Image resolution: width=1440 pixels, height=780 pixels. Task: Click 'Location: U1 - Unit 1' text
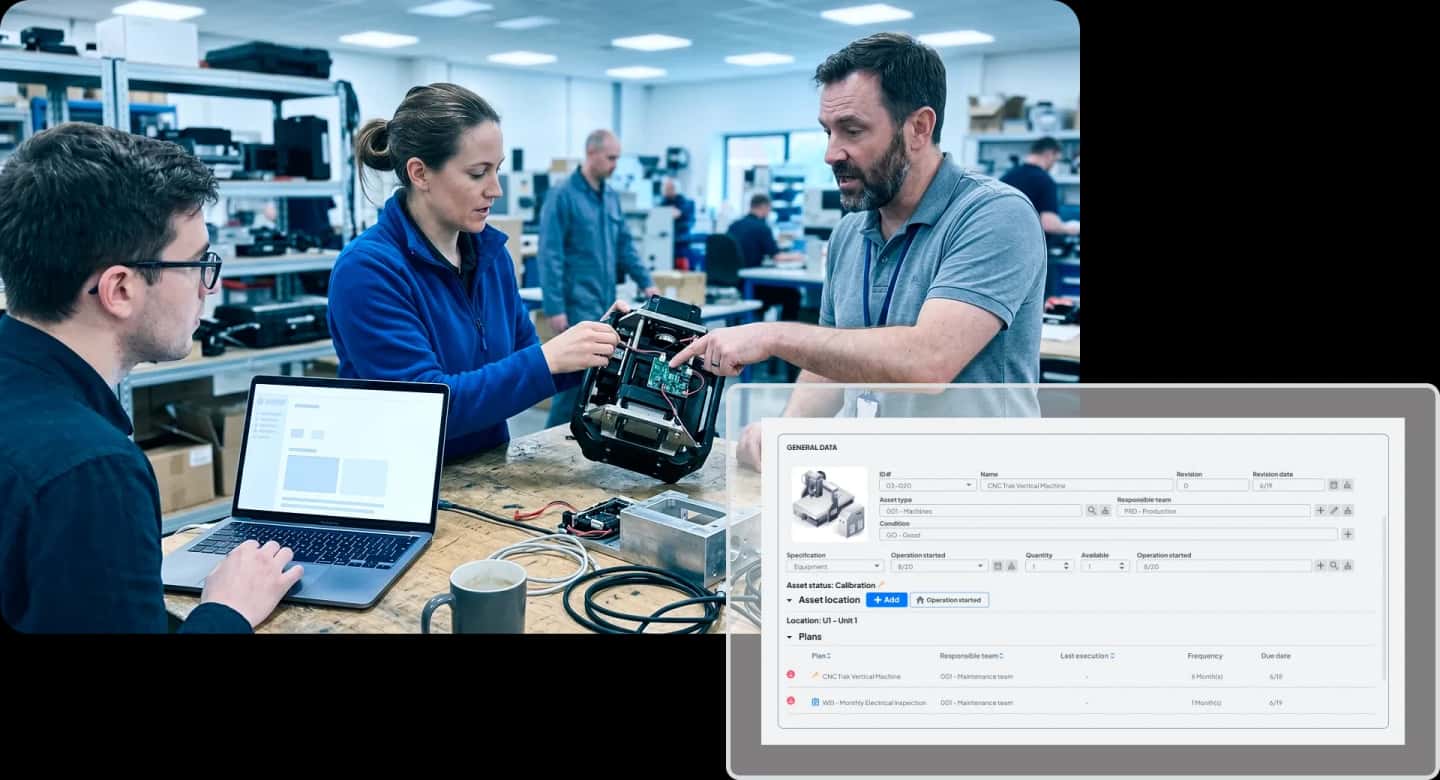(x=822, y=621)
